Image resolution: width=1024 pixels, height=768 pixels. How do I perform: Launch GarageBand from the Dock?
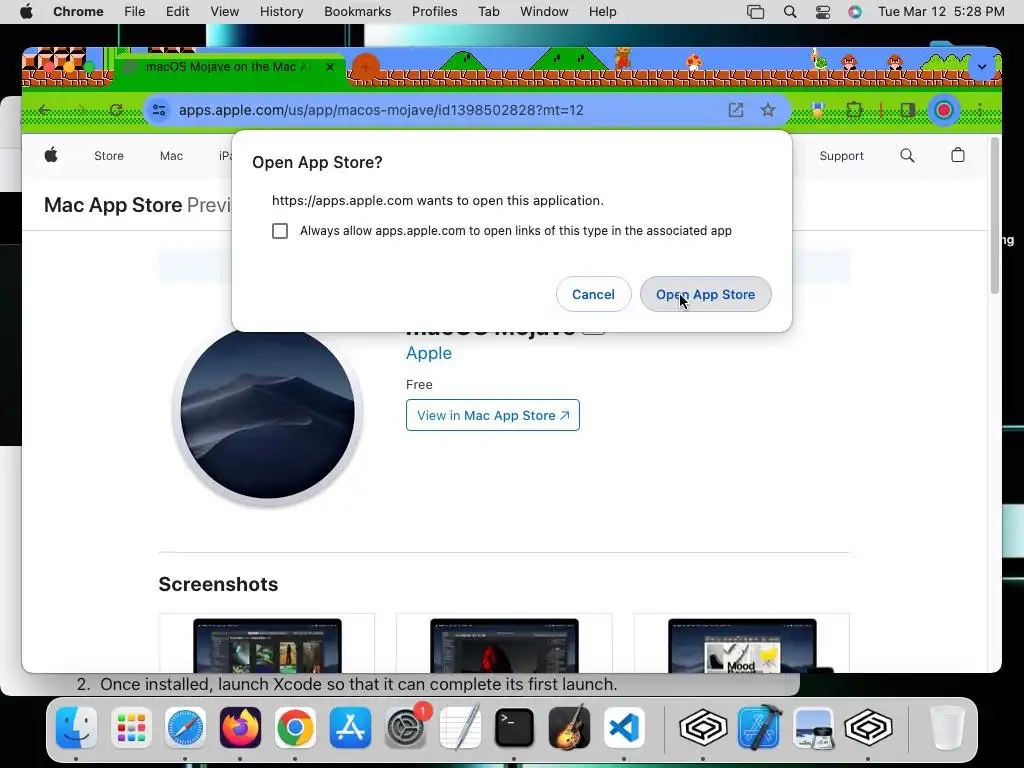[569, 728]
